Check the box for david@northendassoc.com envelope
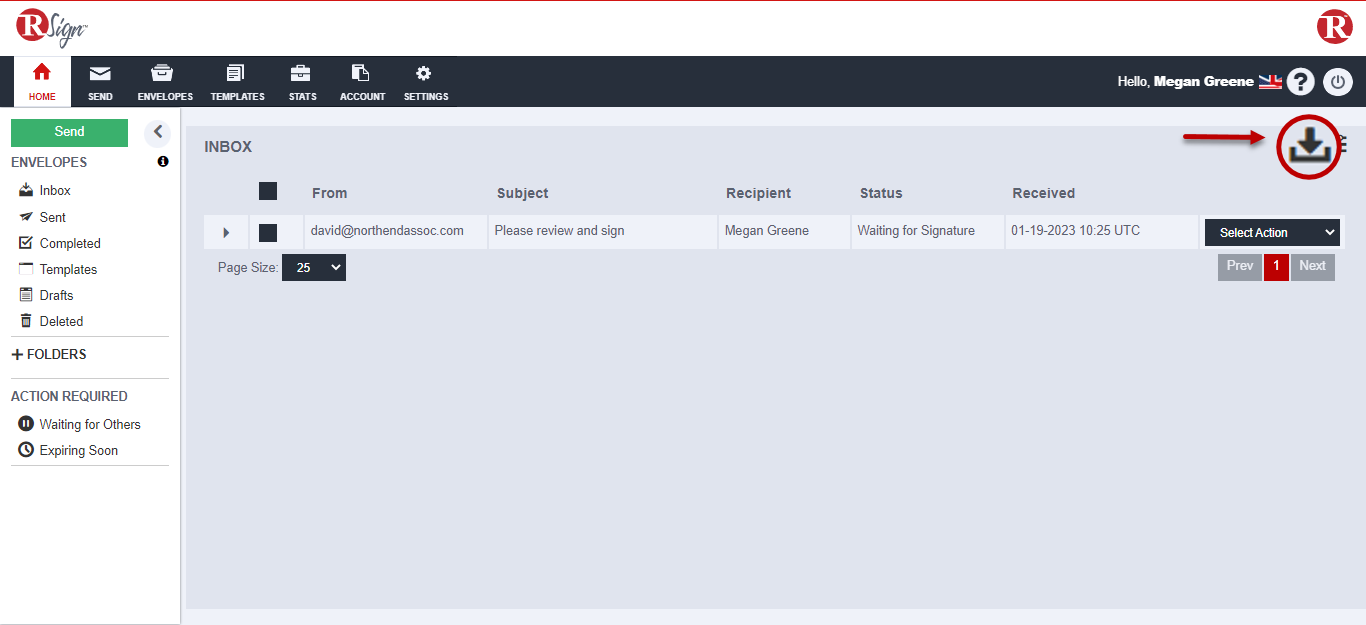 click(268, 232)
